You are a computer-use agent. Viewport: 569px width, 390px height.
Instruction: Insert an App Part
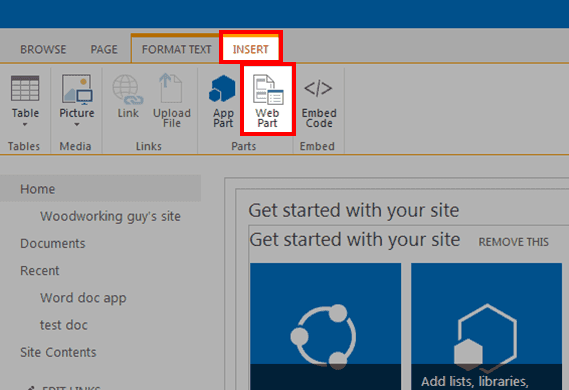click(223, 101)
